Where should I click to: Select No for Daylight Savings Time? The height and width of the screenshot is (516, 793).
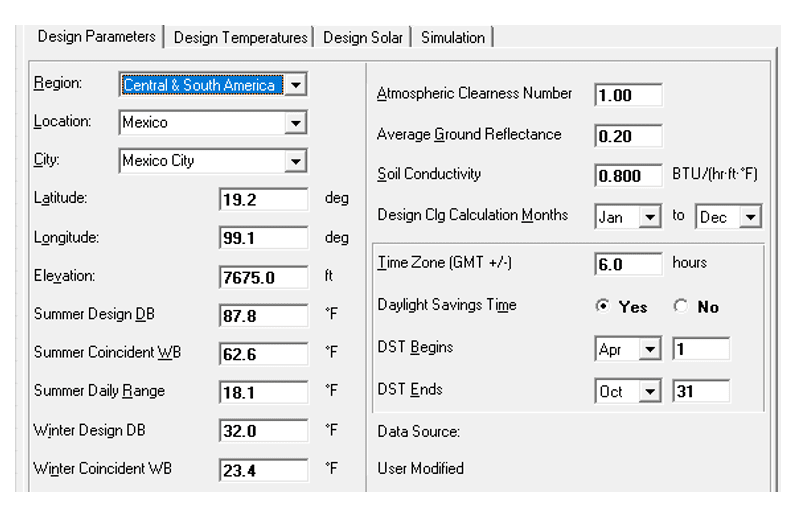coord(678,307)
